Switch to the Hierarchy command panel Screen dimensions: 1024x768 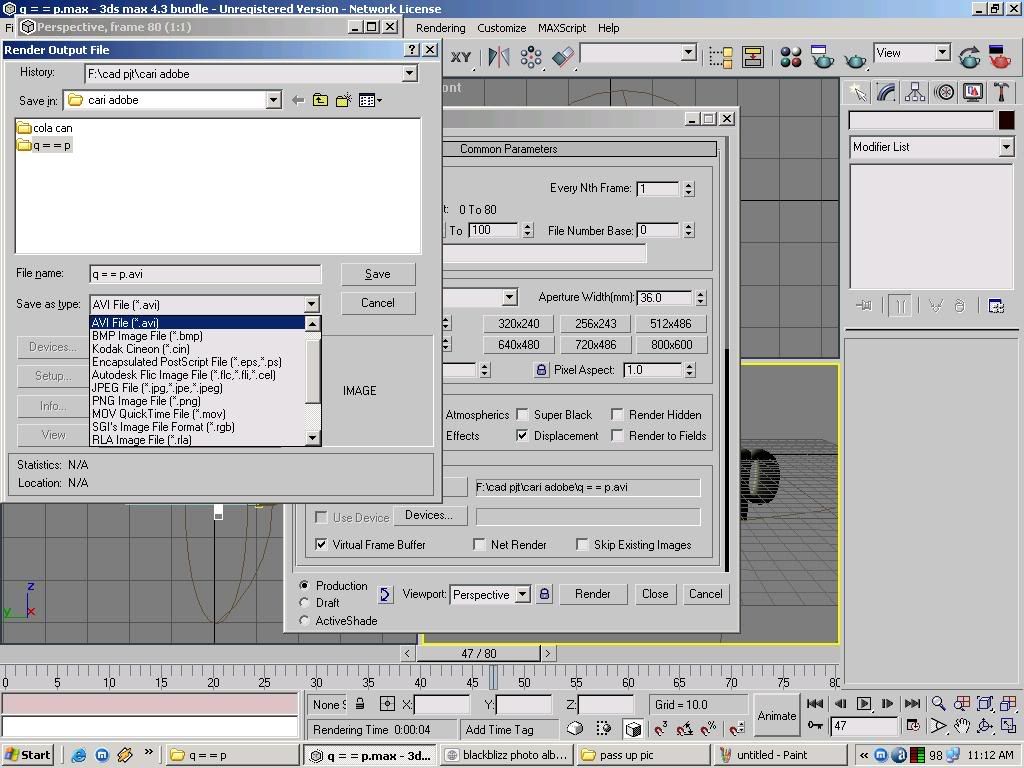point(915,93)
